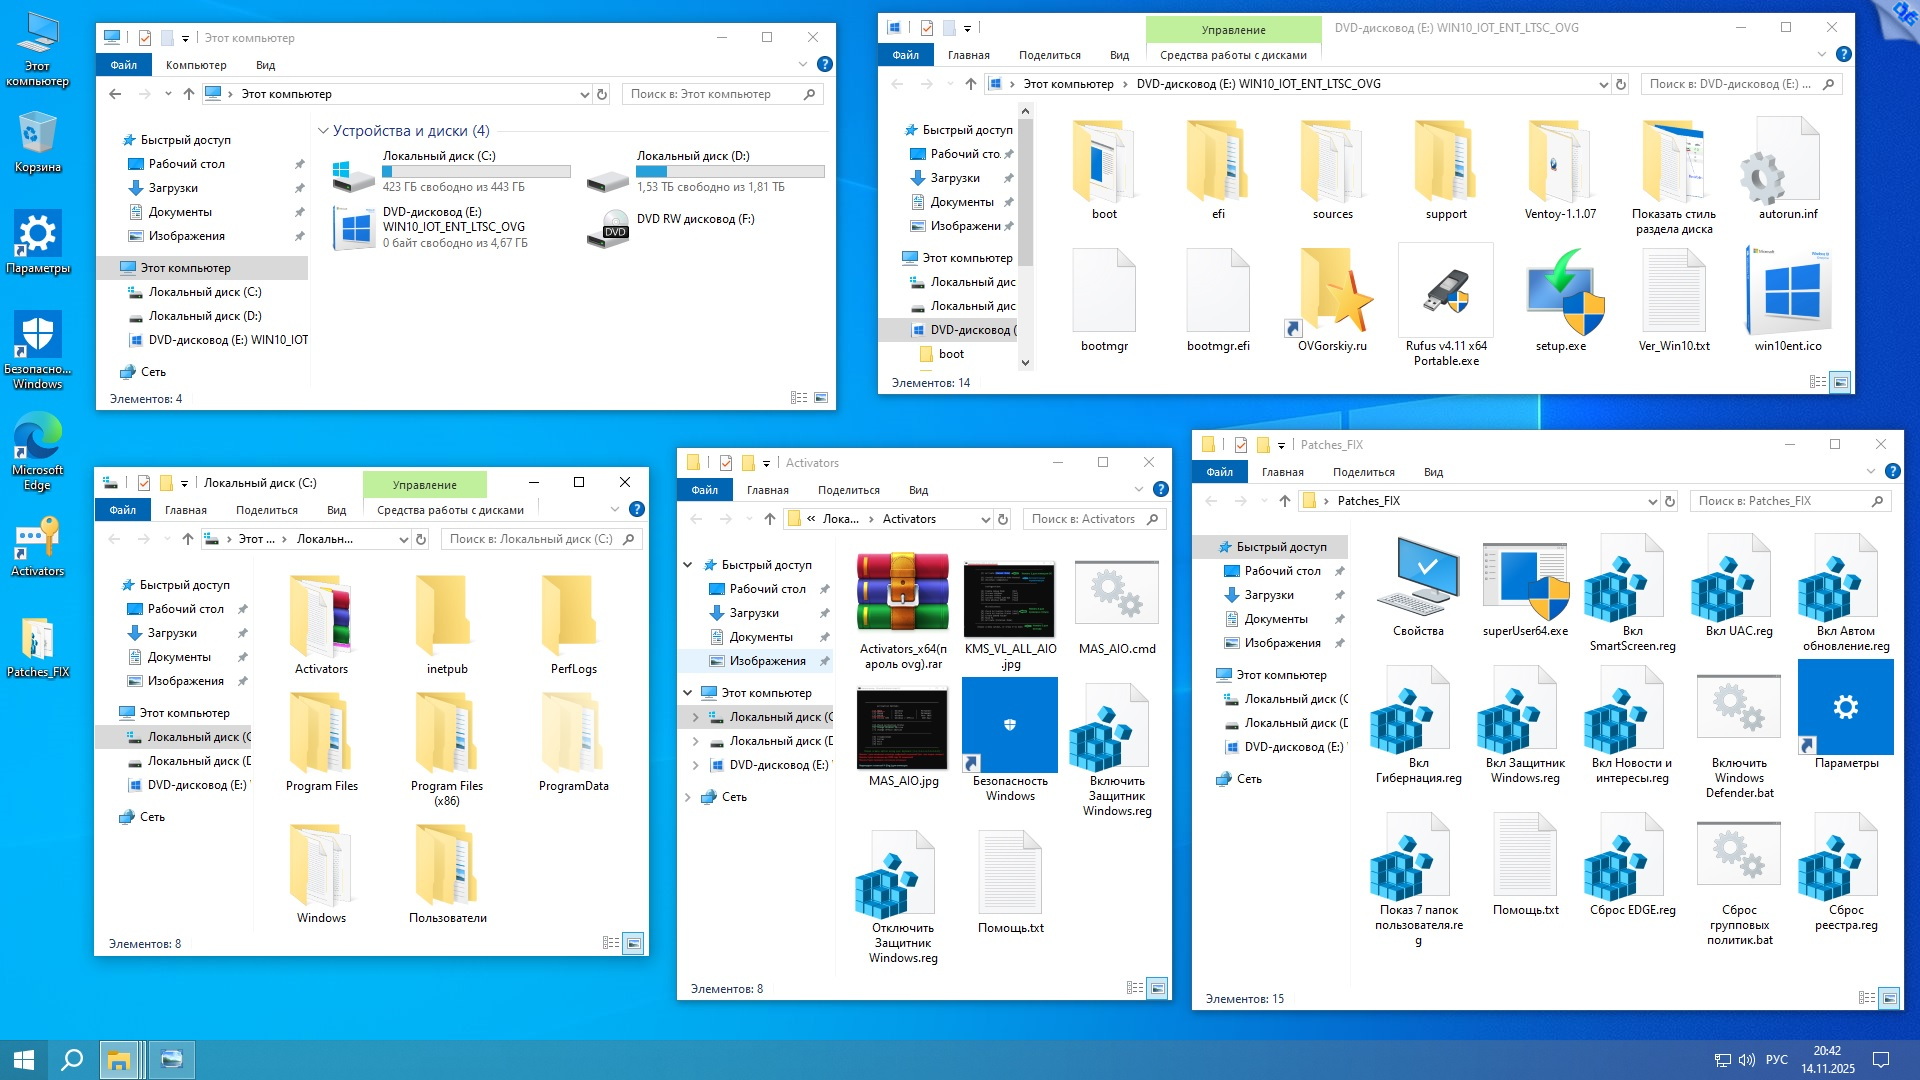This screenshot has width=1920, height=1080.
Task: Open Rufus v4.11 x64 Portable.exe icon
Action: point(1446,292)
